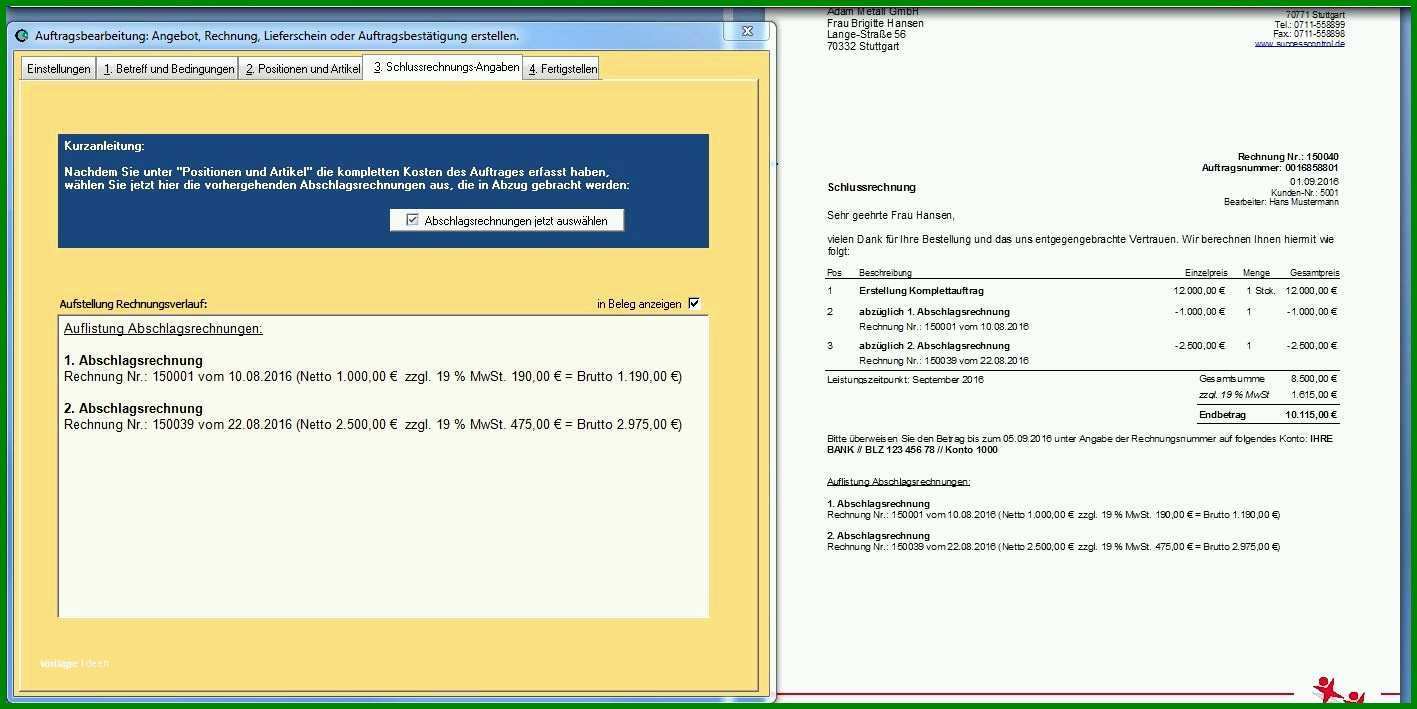
Task: Open Positionen und Artikel tab
Action: 302,69
